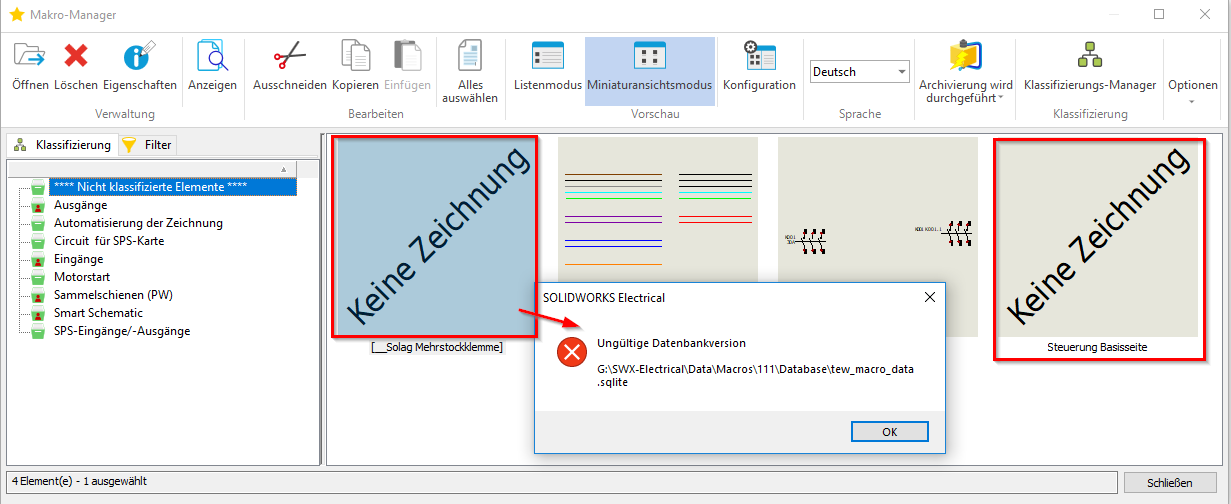Click the Anzeigen magnifier icon
Viewport: 1231px width, 504px height.
coord(212,57)
